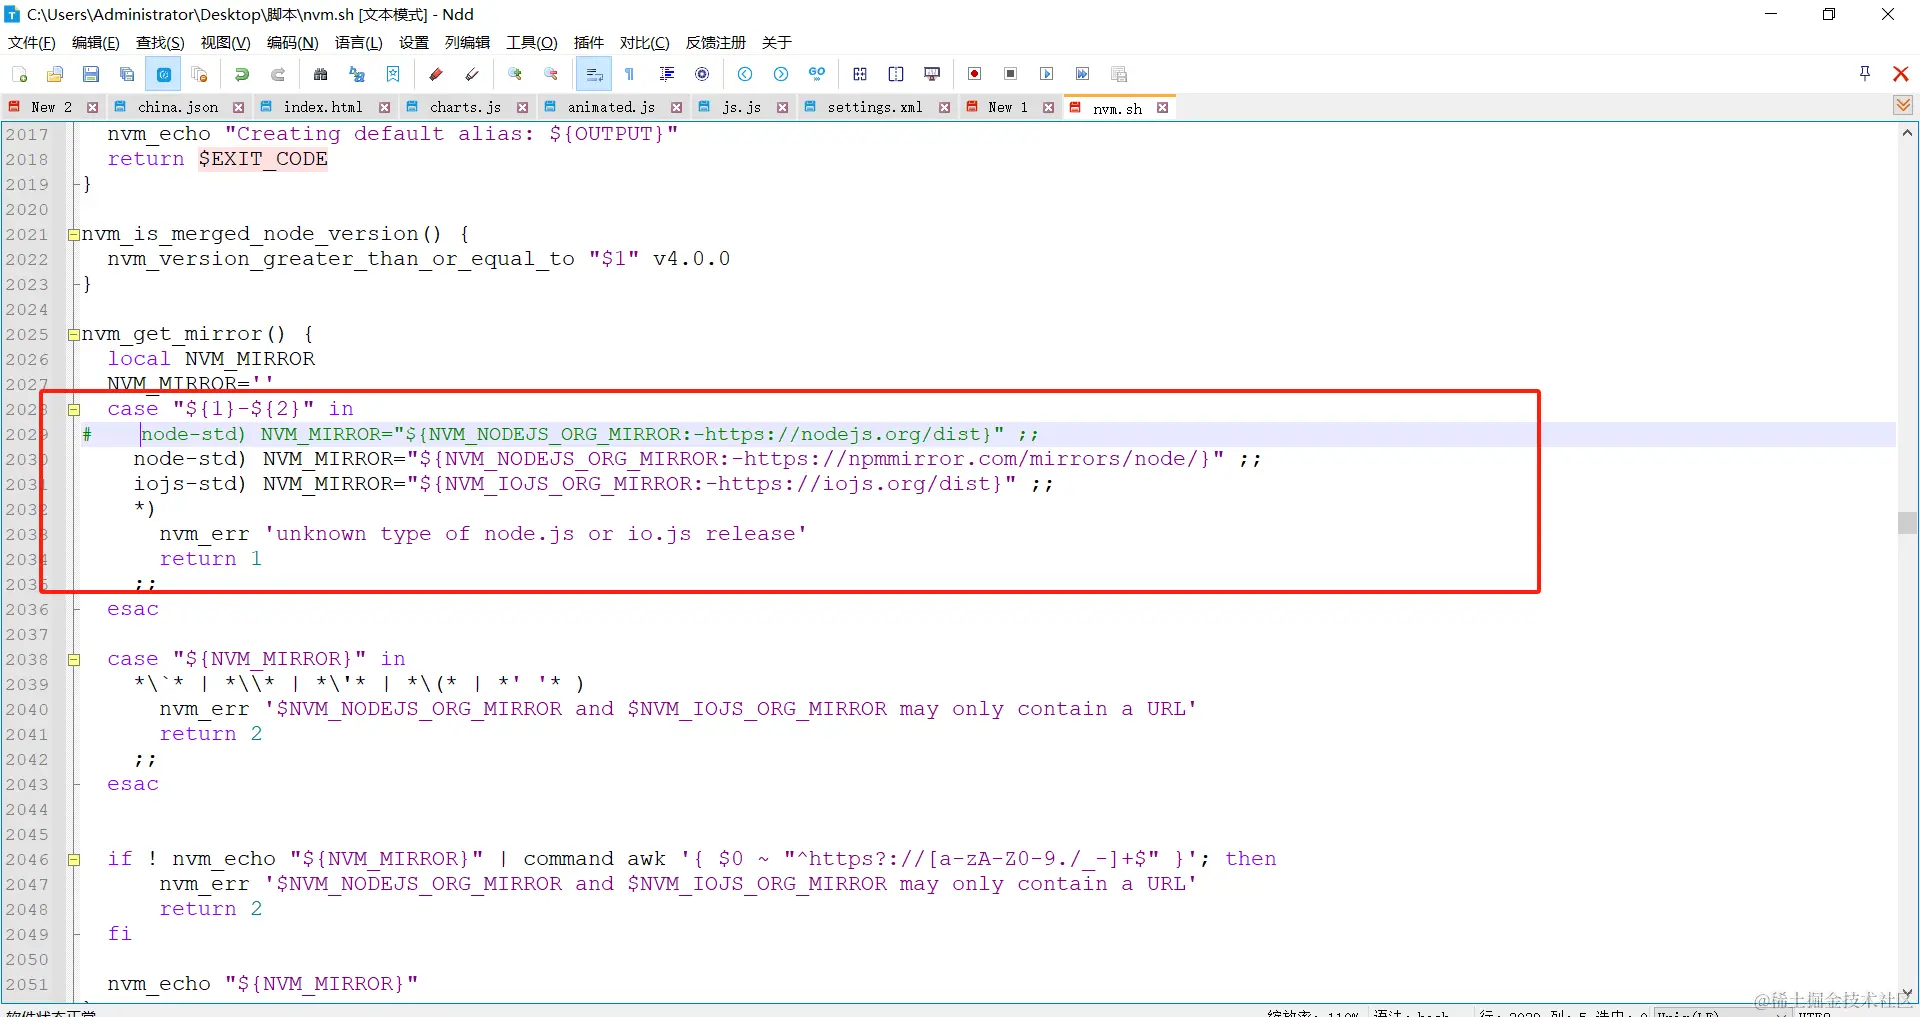Click the zoom in magnifier icon
The width and height of the screenshot is (1920, 1017).
(x=515, y=74)
